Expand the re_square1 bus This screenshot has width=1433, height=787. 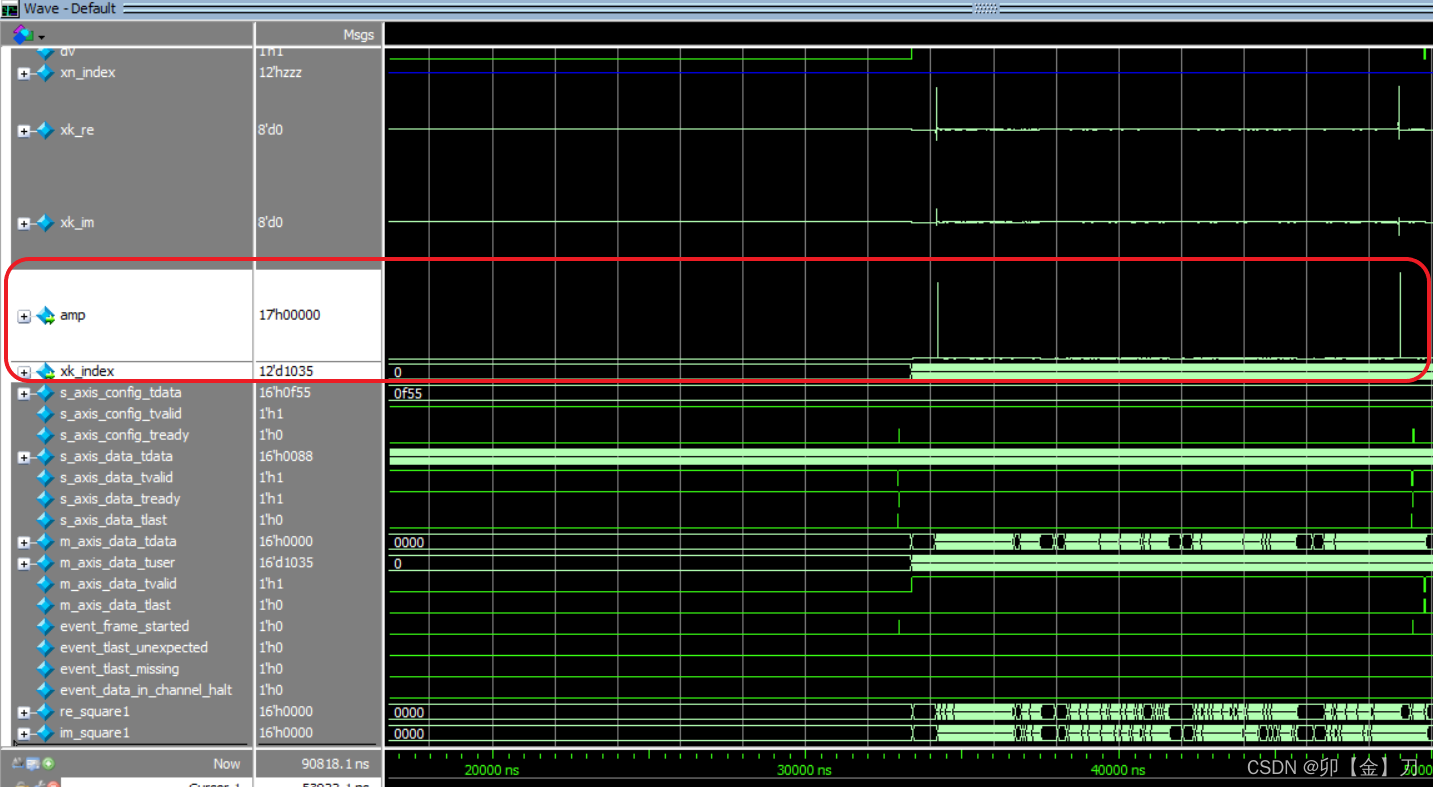pyautogui.click(x=24, y=713)
